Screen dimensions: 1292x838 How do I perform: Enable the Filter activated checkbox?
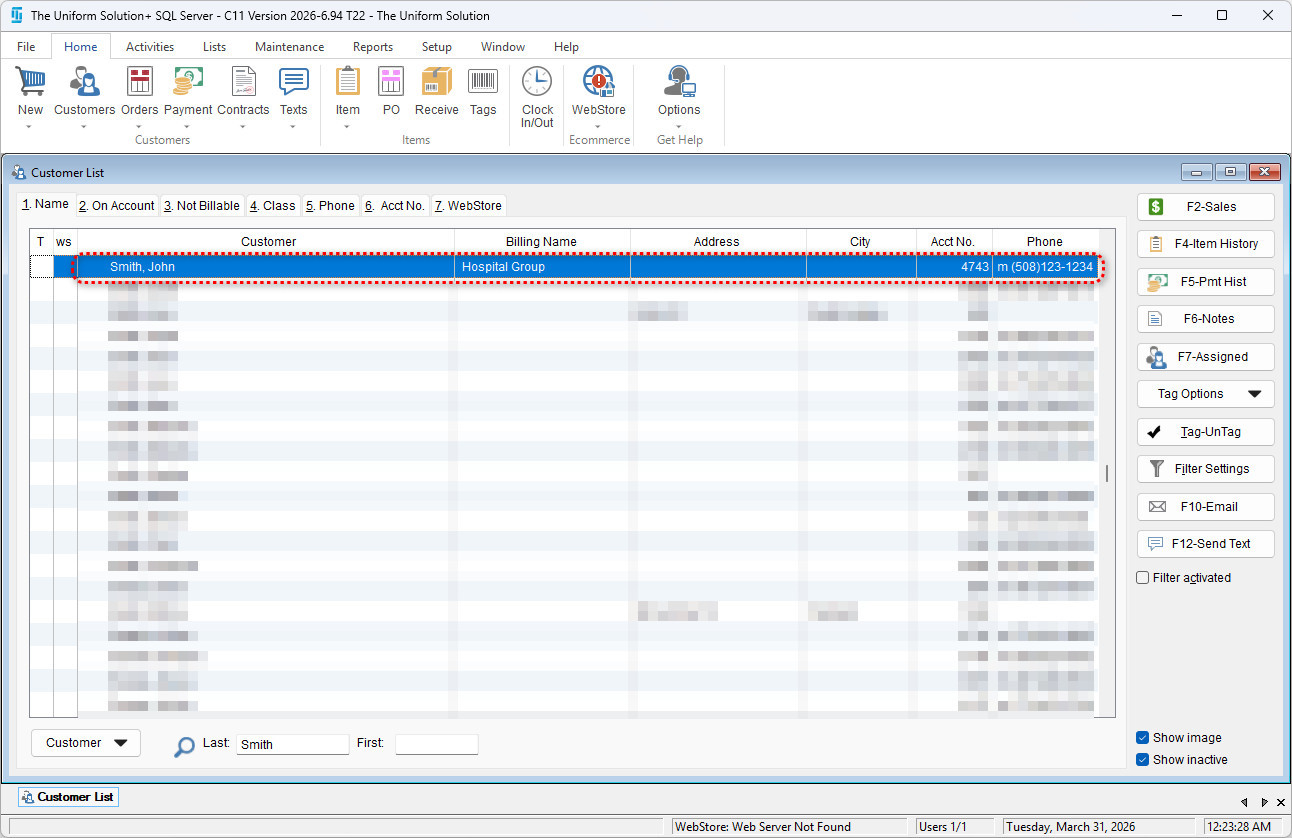click(1143, 578)
